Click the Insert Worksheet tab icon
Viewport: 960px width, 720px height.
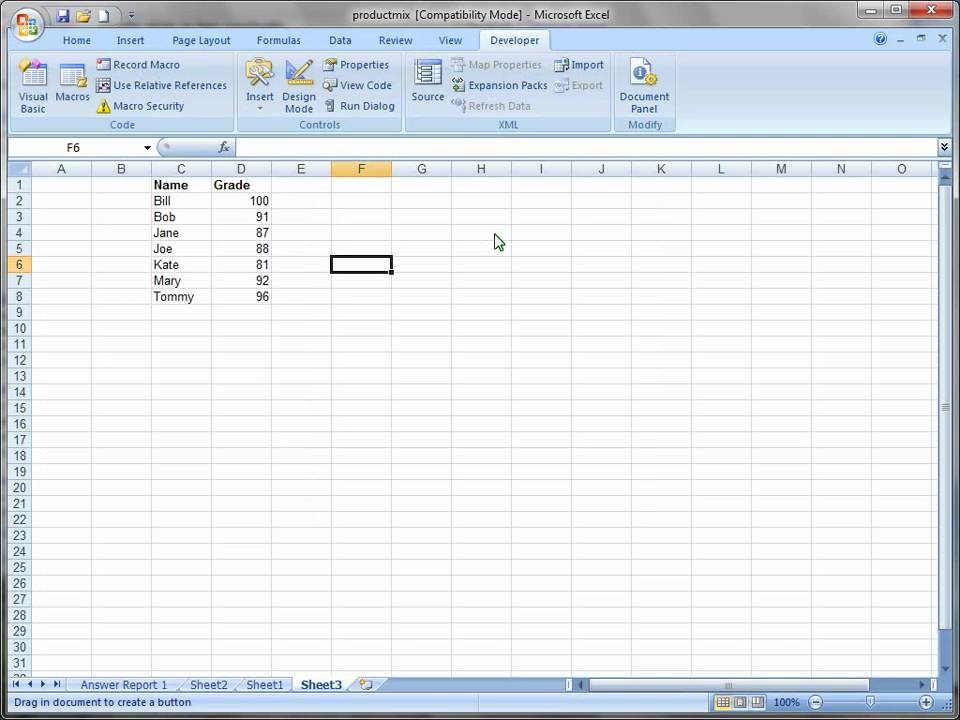366,684
